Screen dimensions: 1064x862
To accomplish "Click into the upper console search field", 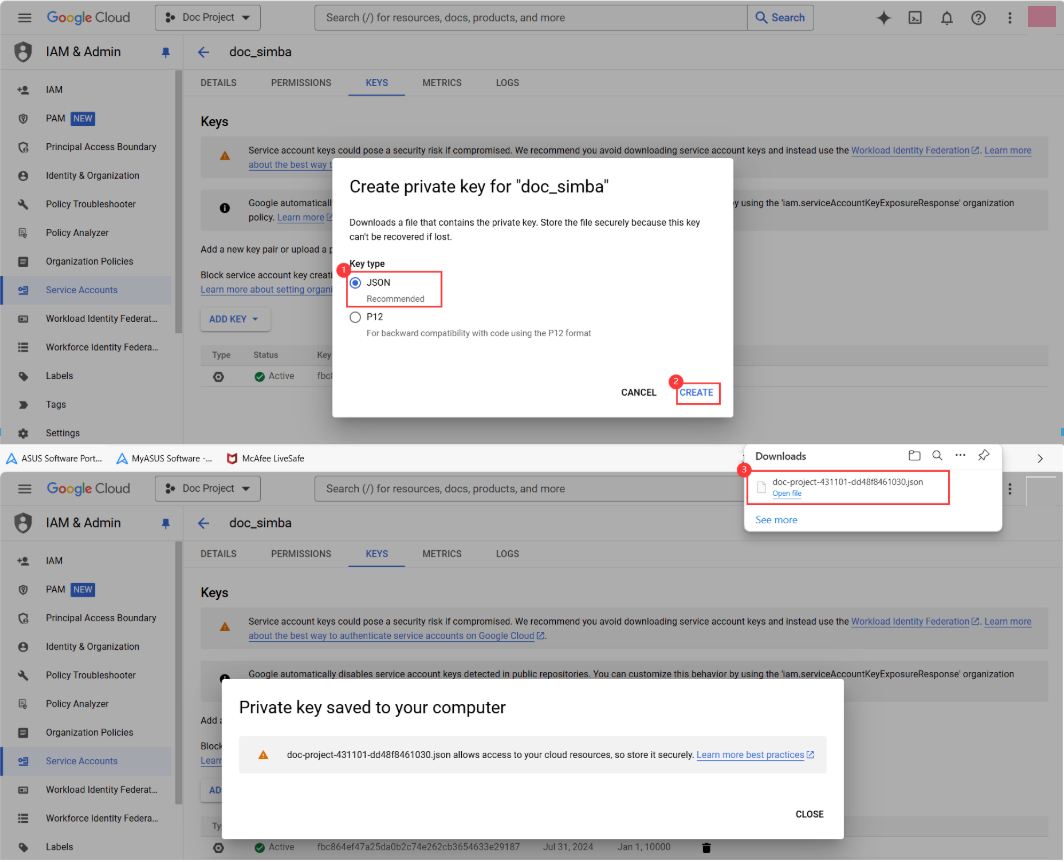I will click(x=531, y=18).
